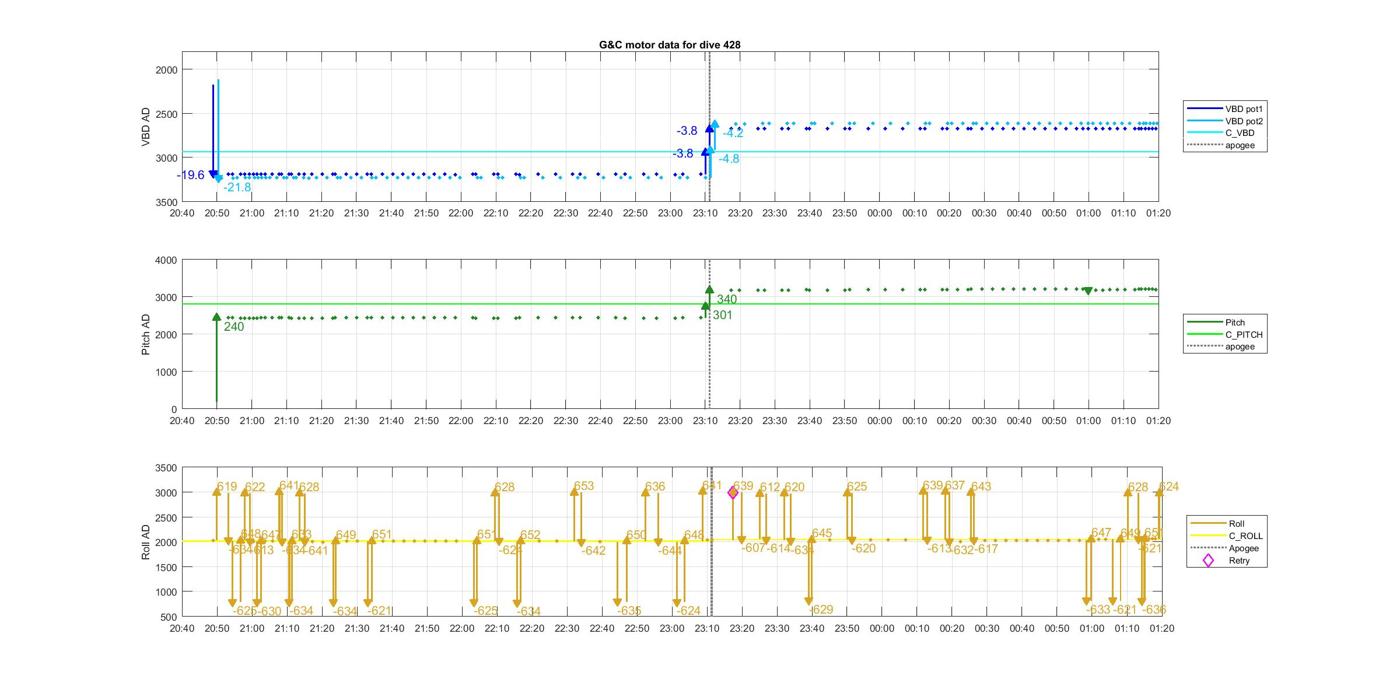Click the '22:00' tick under the Pitch plot
The height and width of the screenshot is (693, 1400).
[x=461, y=421]
